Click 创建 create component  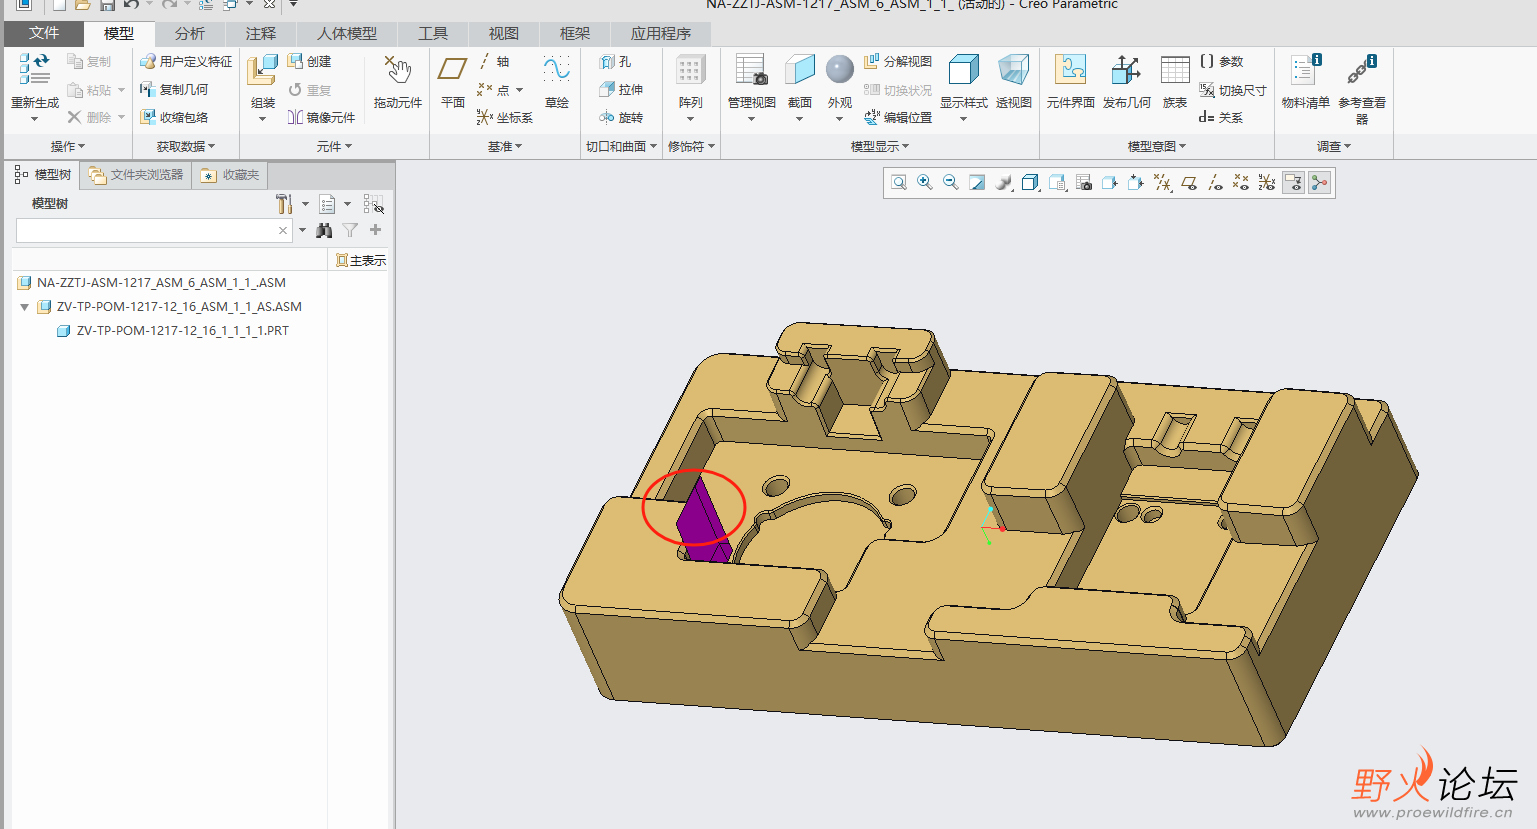point(310,62)
